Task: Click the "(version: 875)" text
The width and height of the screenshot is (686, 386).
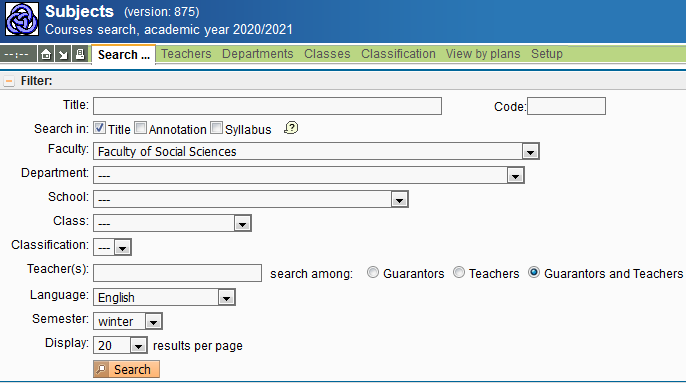Action: (161, 12)
